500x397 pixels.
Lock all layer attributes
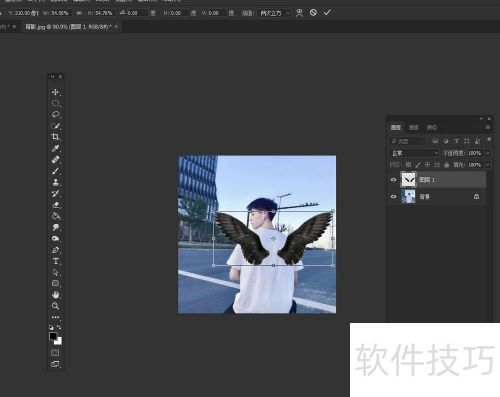(446, 165)
